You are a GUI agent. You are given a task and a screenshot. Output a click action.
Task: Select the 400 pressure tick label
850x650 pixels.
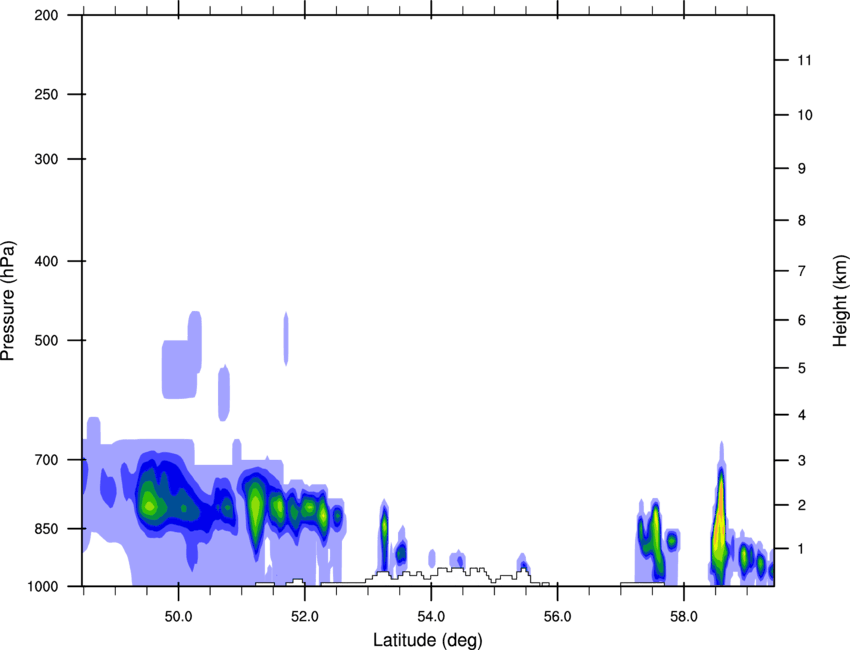[x=46, y=261]
